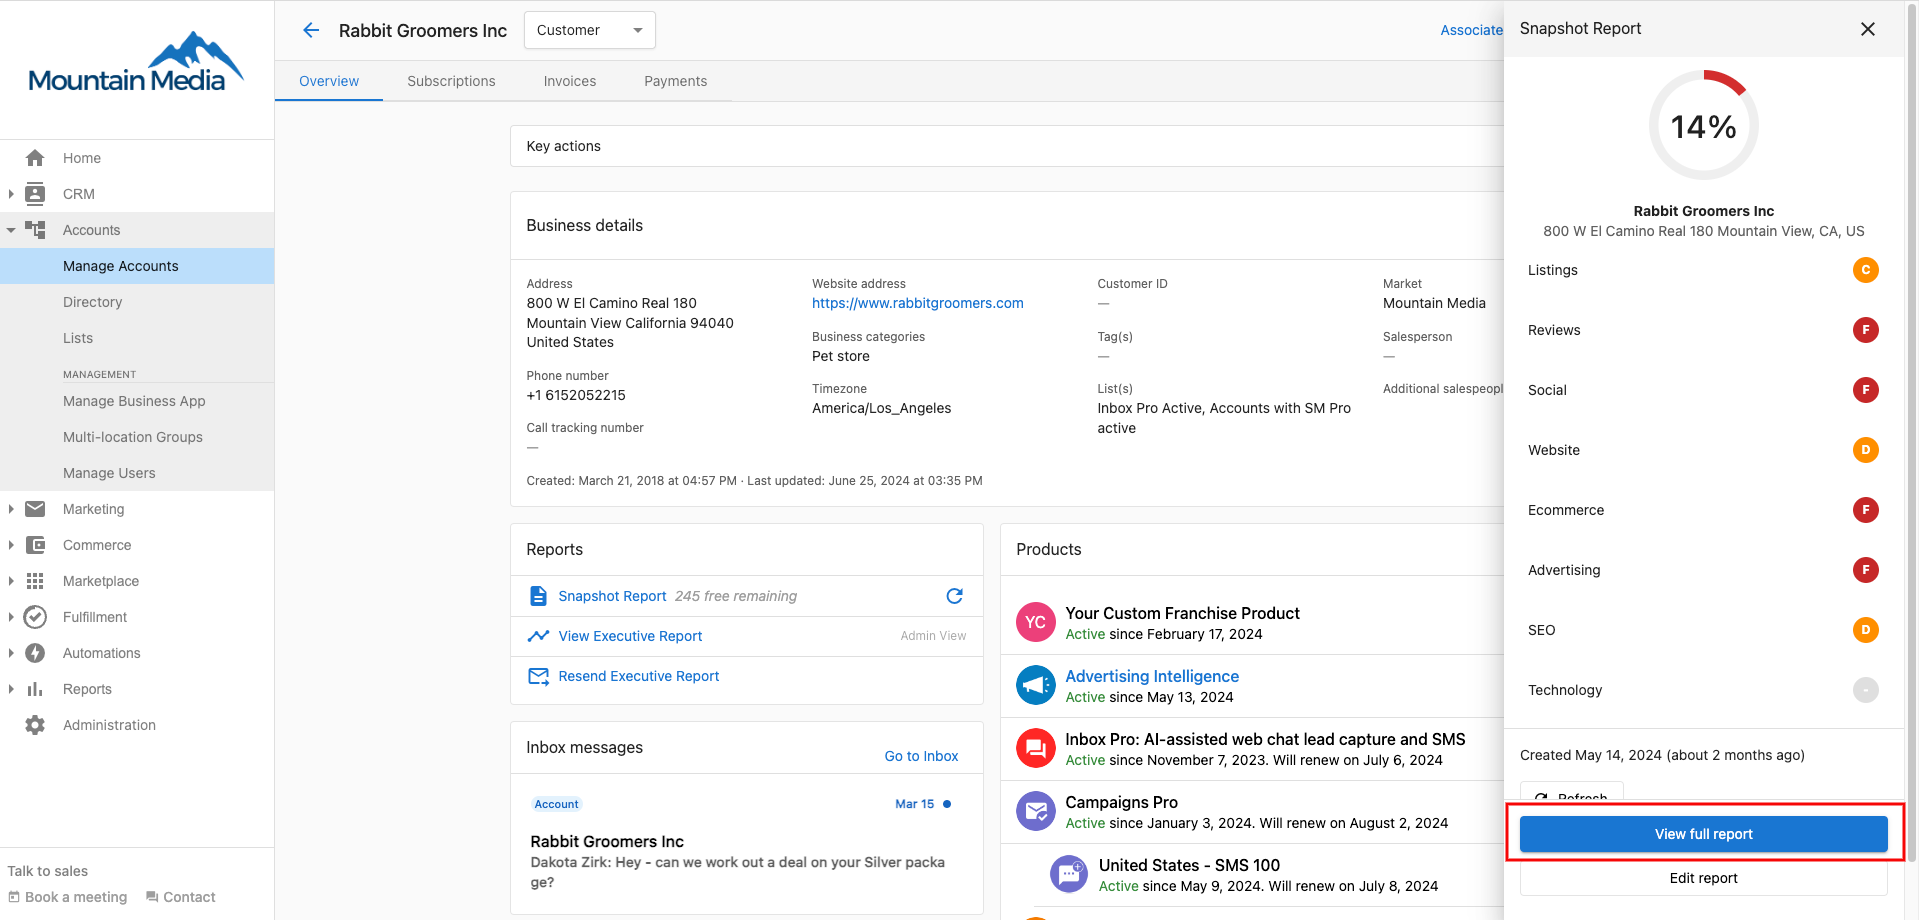Click the Accounts hierarchy icon
This screenshot has height=920, width=1919.
(35, 230)
